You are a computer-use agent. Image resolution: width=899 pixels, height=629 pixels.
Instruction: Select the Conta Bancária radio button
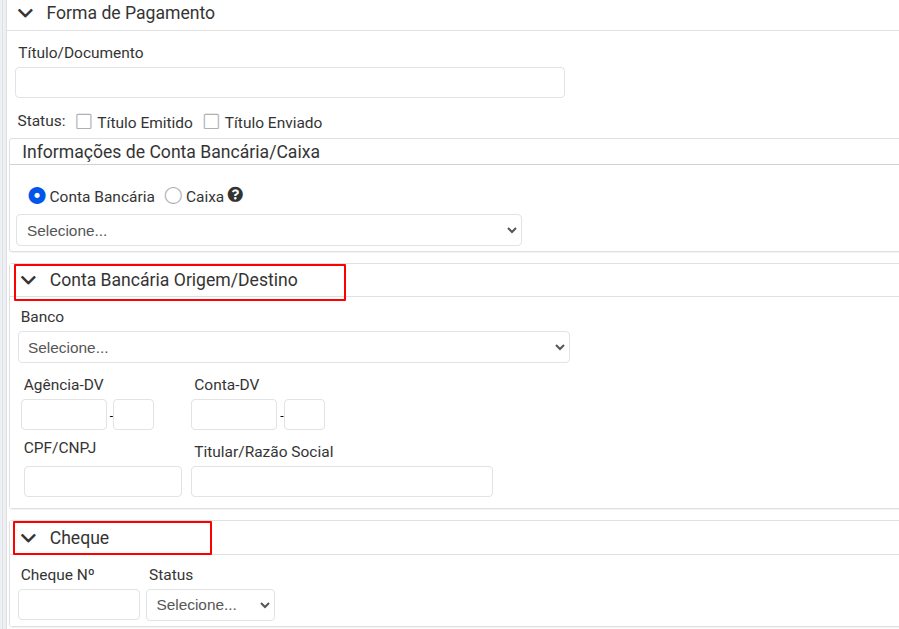click(37, 196)
